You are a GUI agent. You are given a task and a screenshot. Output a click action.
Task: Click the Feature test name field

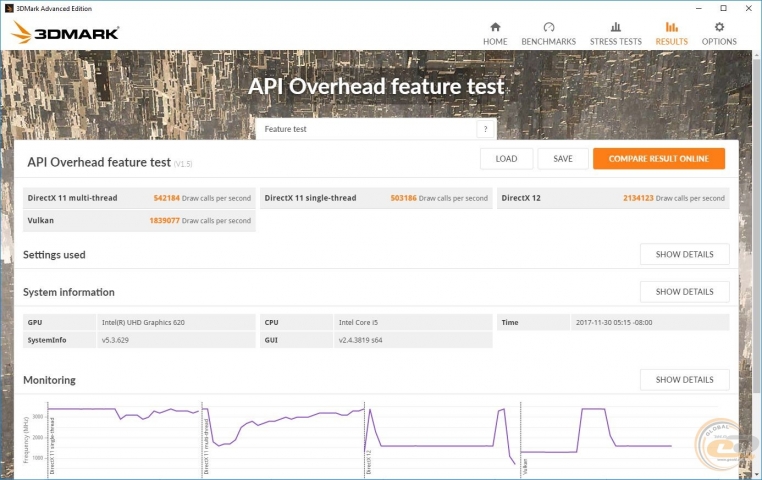point(366,129)
